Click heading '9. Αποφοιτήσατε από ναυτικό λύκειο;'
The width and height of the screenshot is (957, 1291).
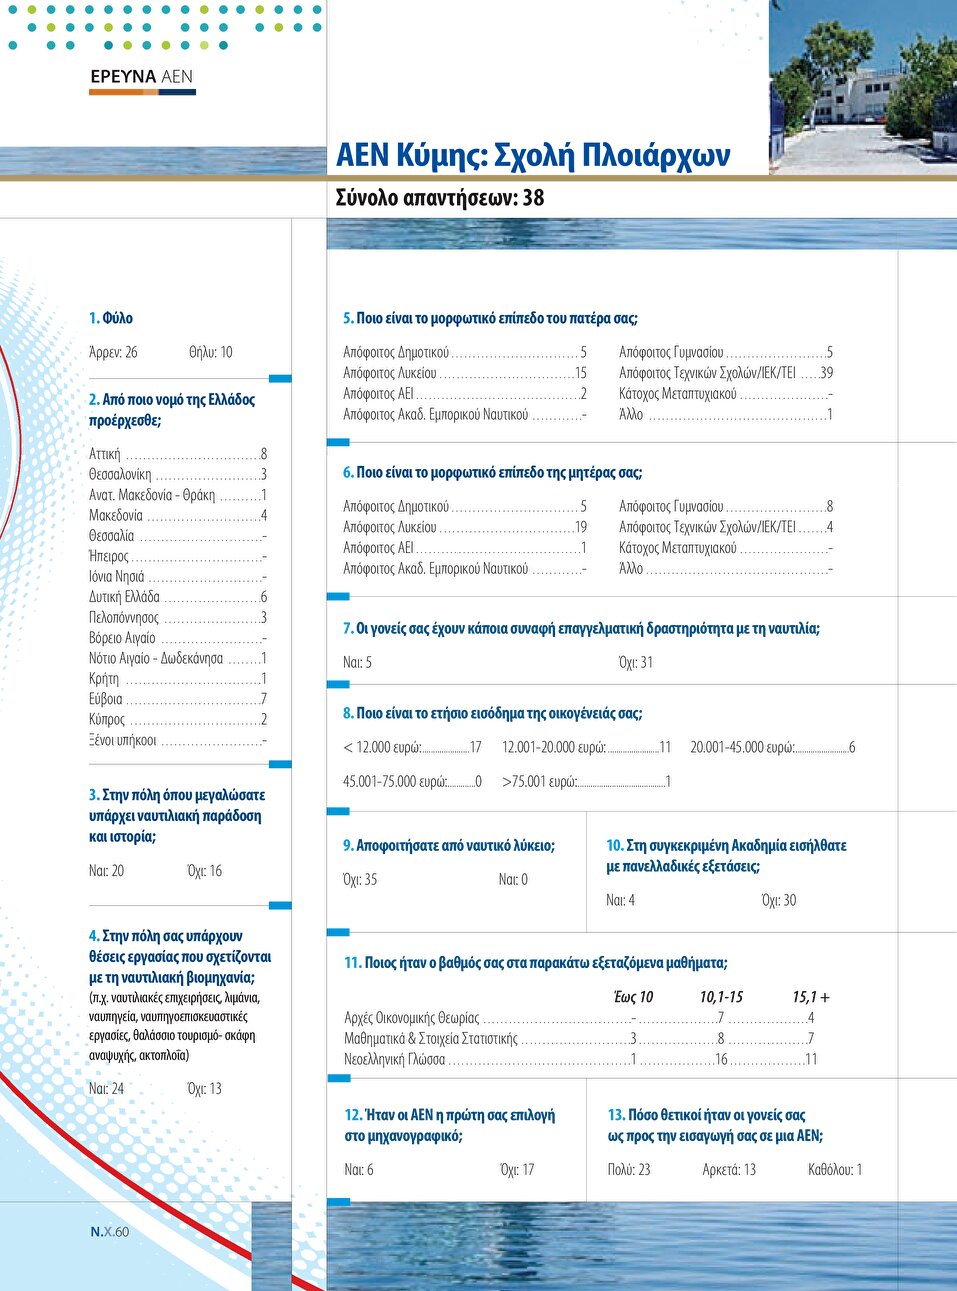[449, 846]
